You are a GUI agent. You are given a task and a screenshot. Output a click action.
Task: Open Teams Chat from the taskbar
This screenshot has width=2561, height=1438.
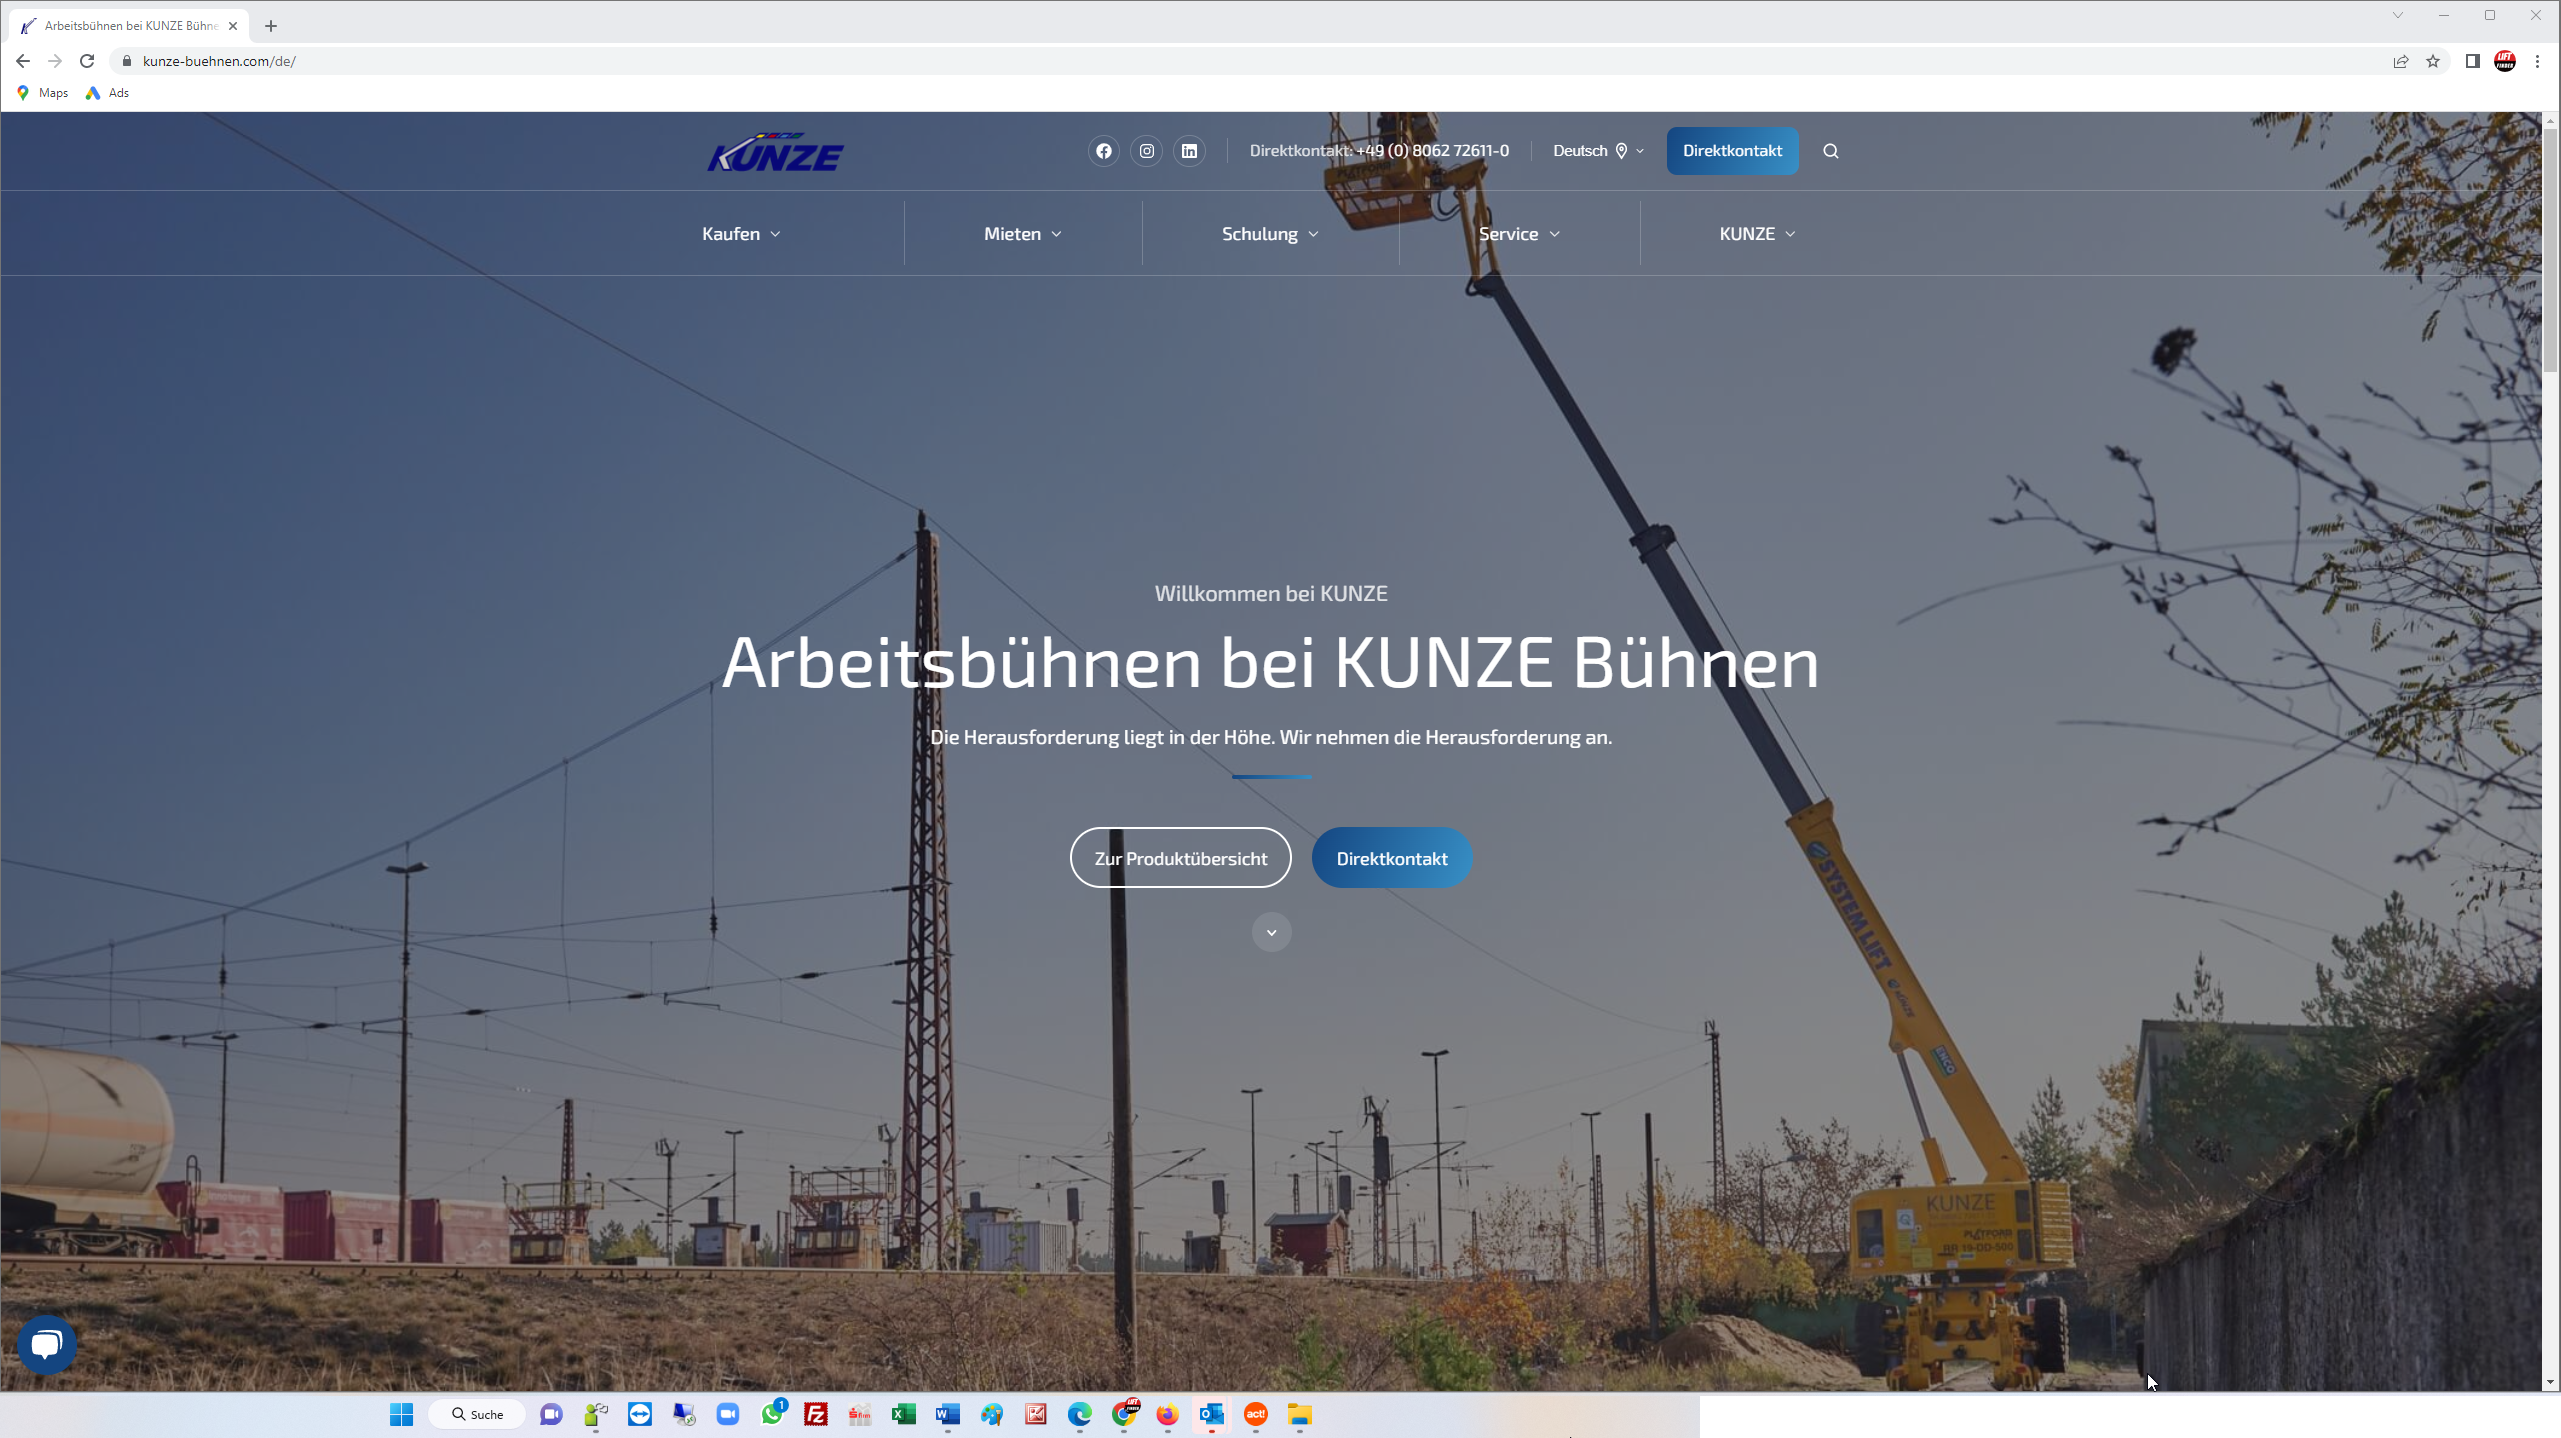click(x=552, y=1414)
